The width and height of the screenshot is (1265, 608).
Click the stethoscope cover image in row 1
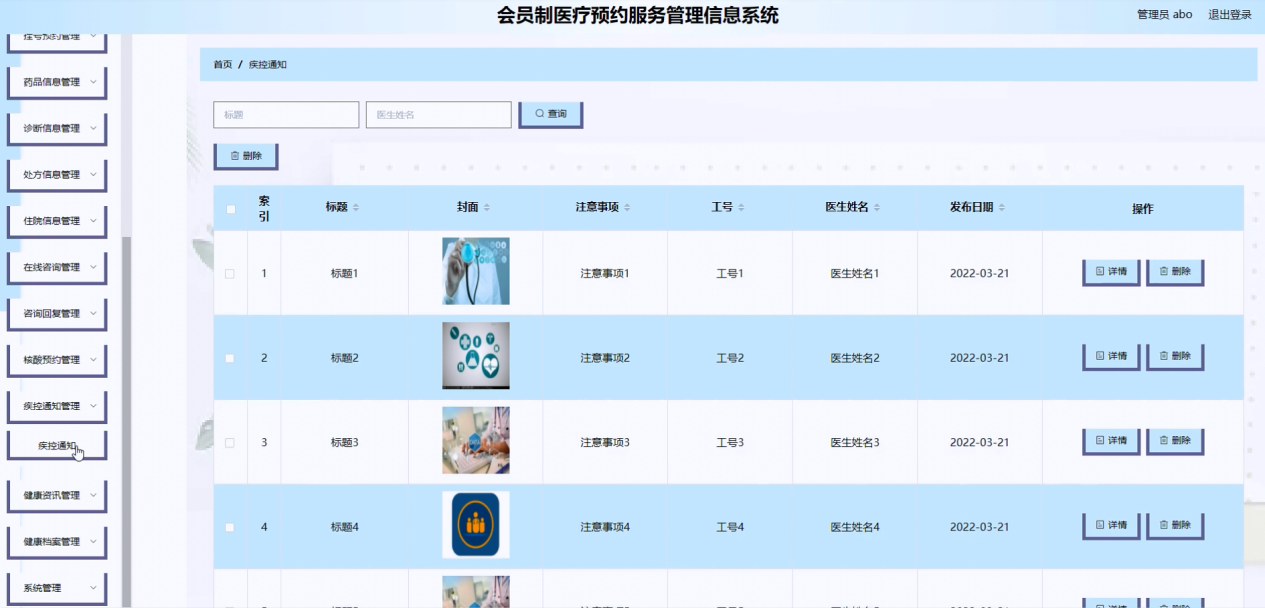click(x=476, y=271)
